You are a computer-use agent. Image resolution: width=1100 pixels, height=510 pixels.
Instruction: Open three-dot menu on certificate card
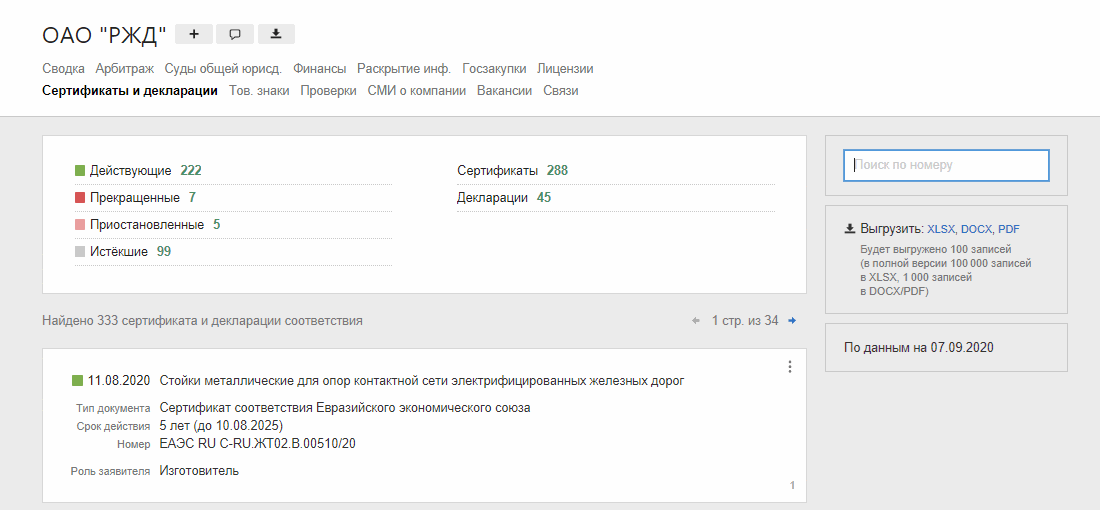pos(789,367)
